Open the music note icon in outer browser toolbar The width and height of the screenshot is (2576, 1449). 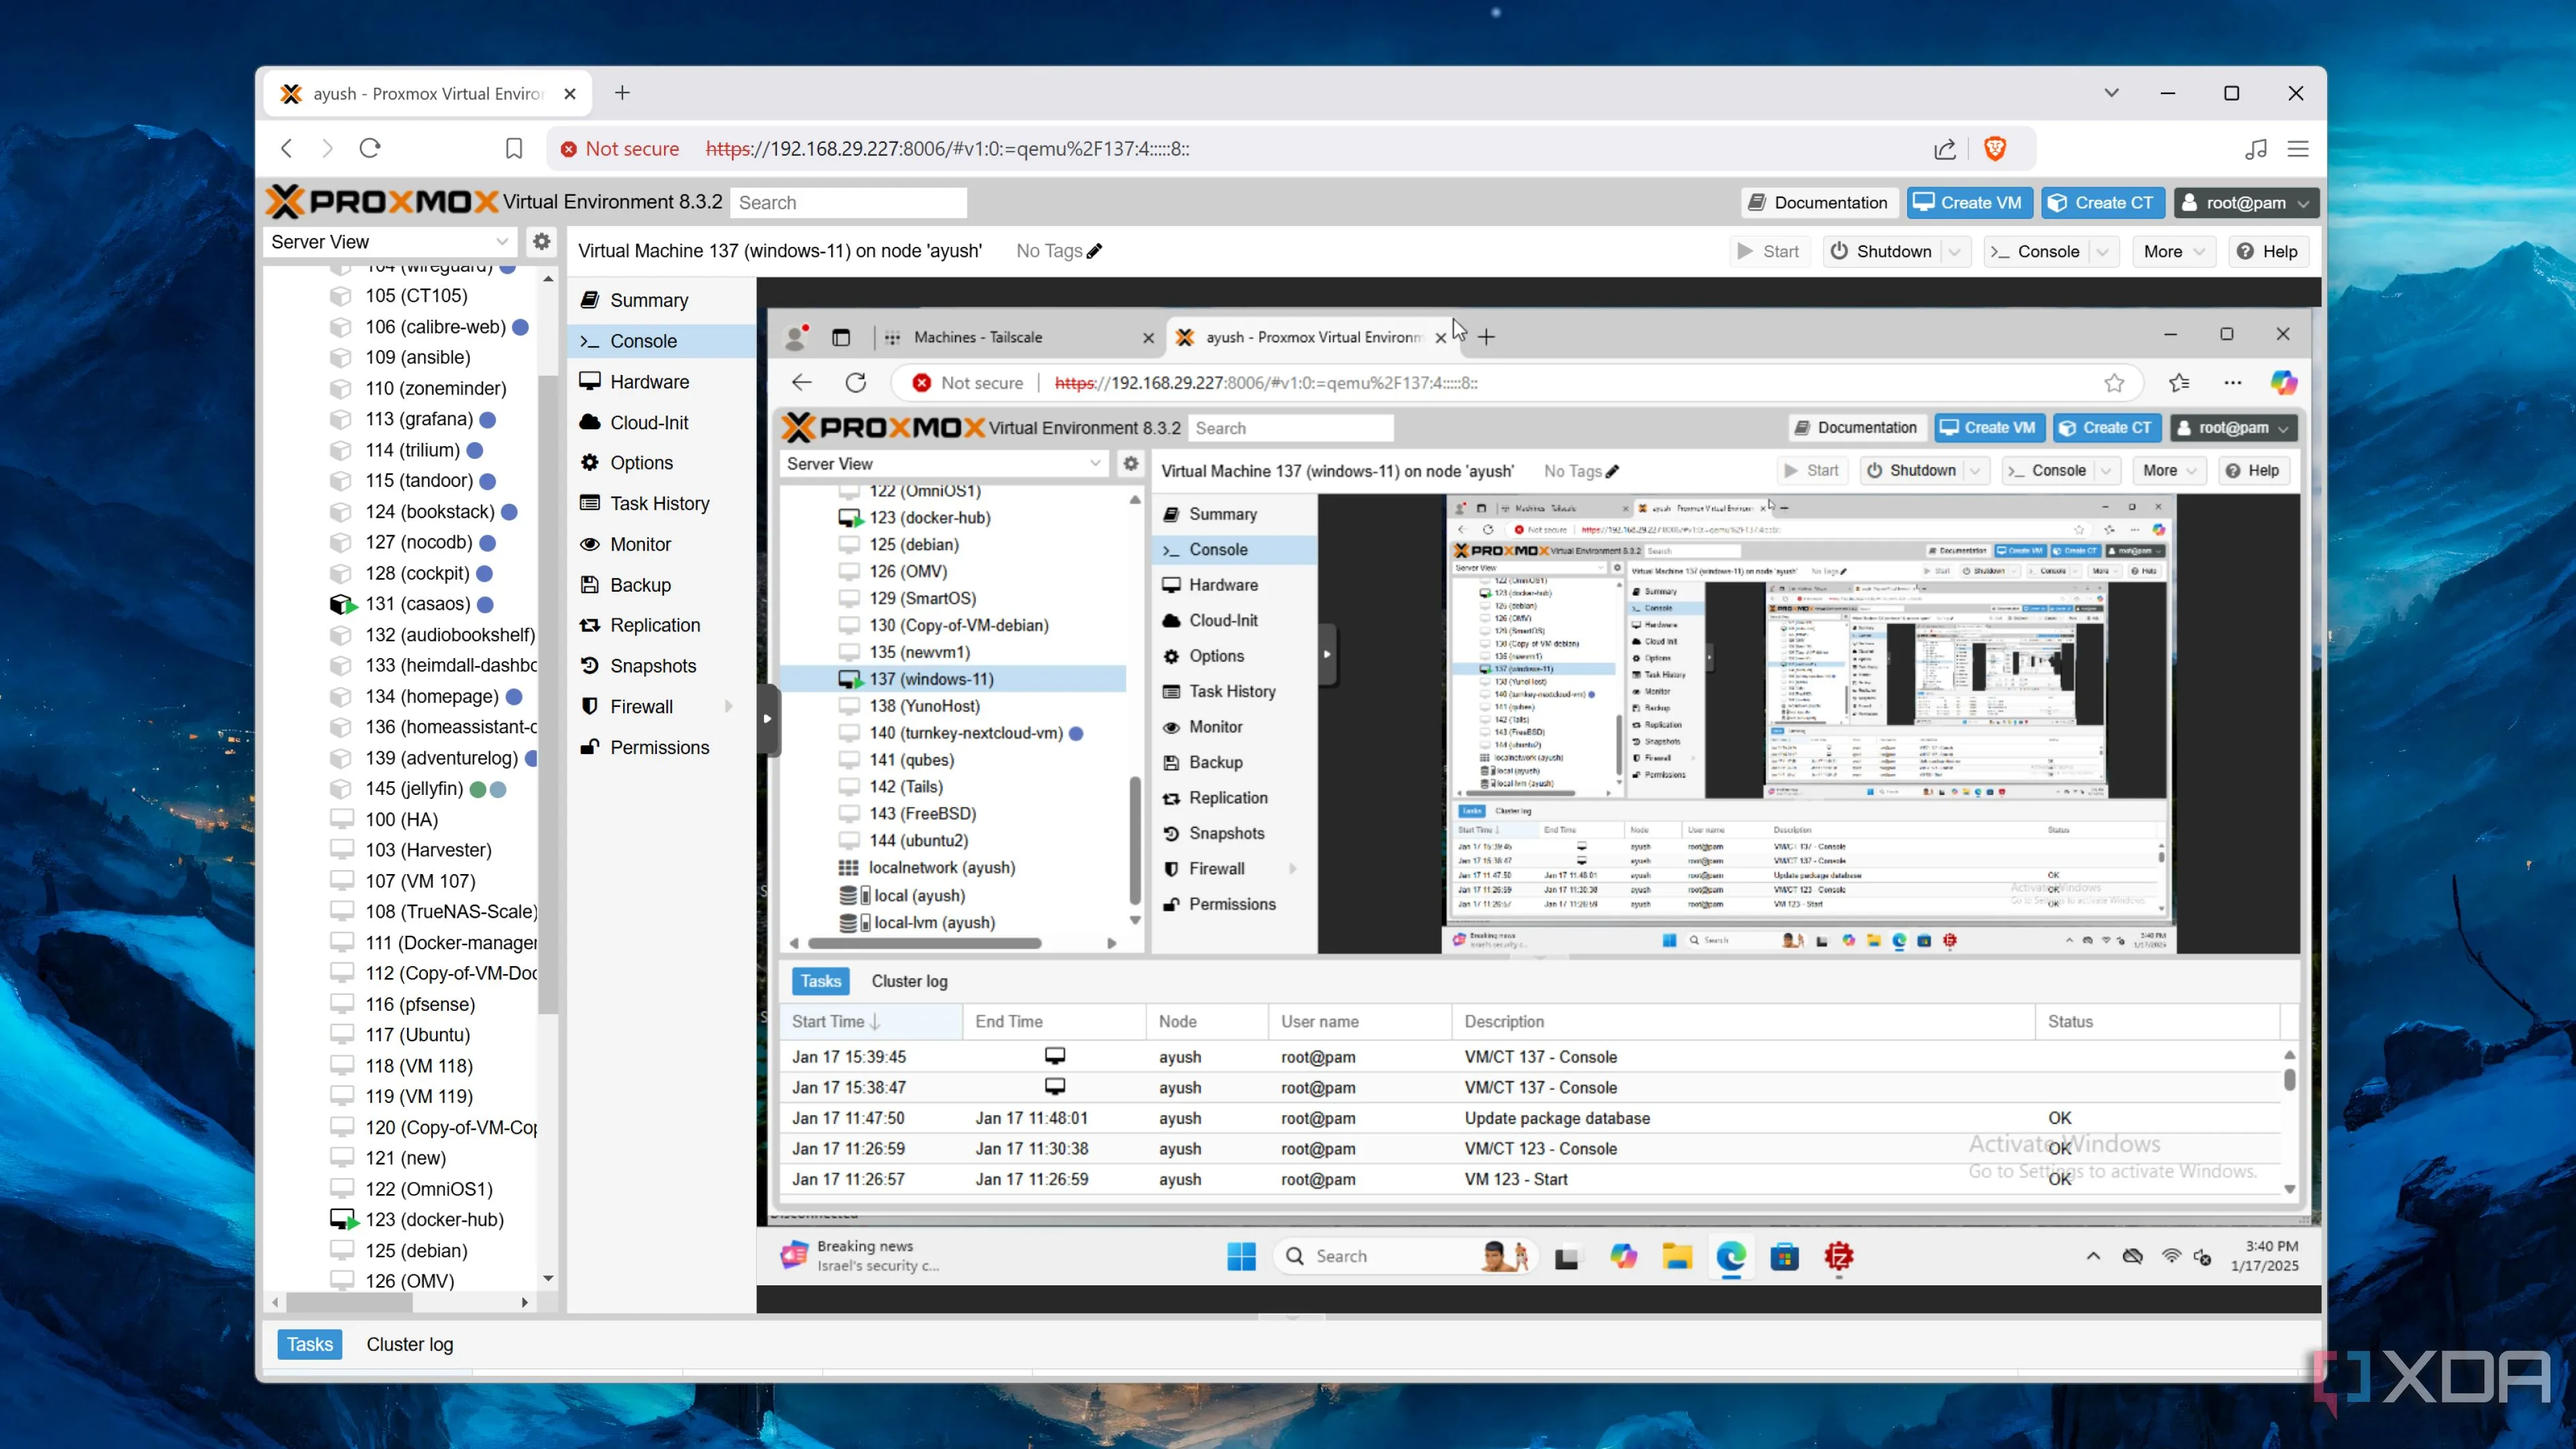[2255, 149]
